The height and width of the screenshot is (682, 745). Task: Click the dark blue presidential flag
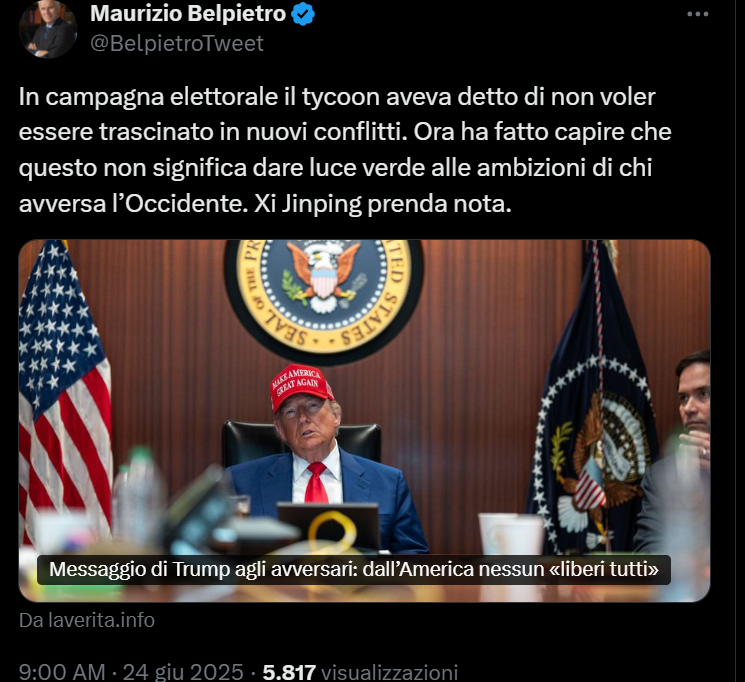pos(594,399)
